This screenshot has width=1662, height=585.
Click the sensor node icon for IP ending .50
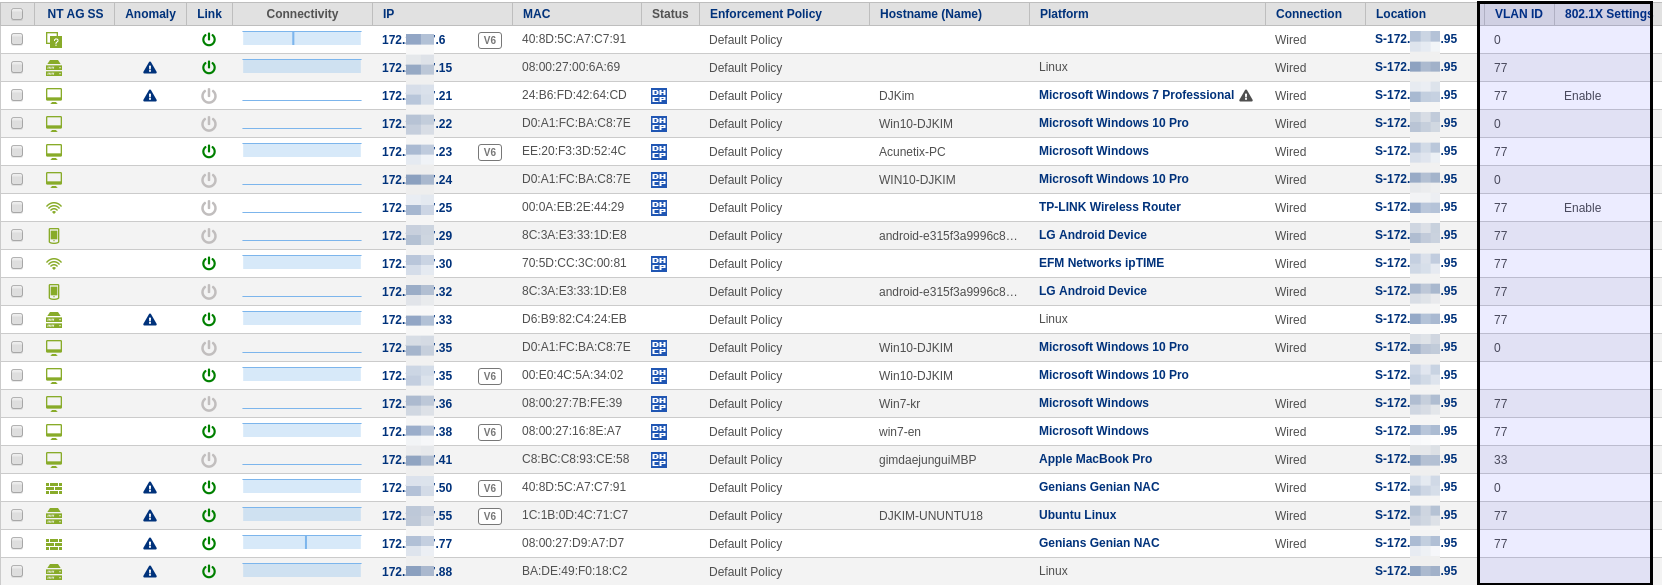(54, 488)
